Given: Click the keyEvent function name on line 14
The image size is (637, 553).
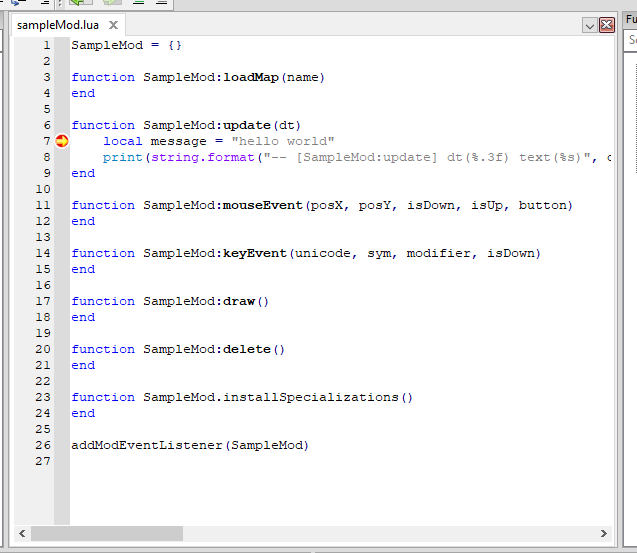Looking at the screenshot, I should coord(255,253).
